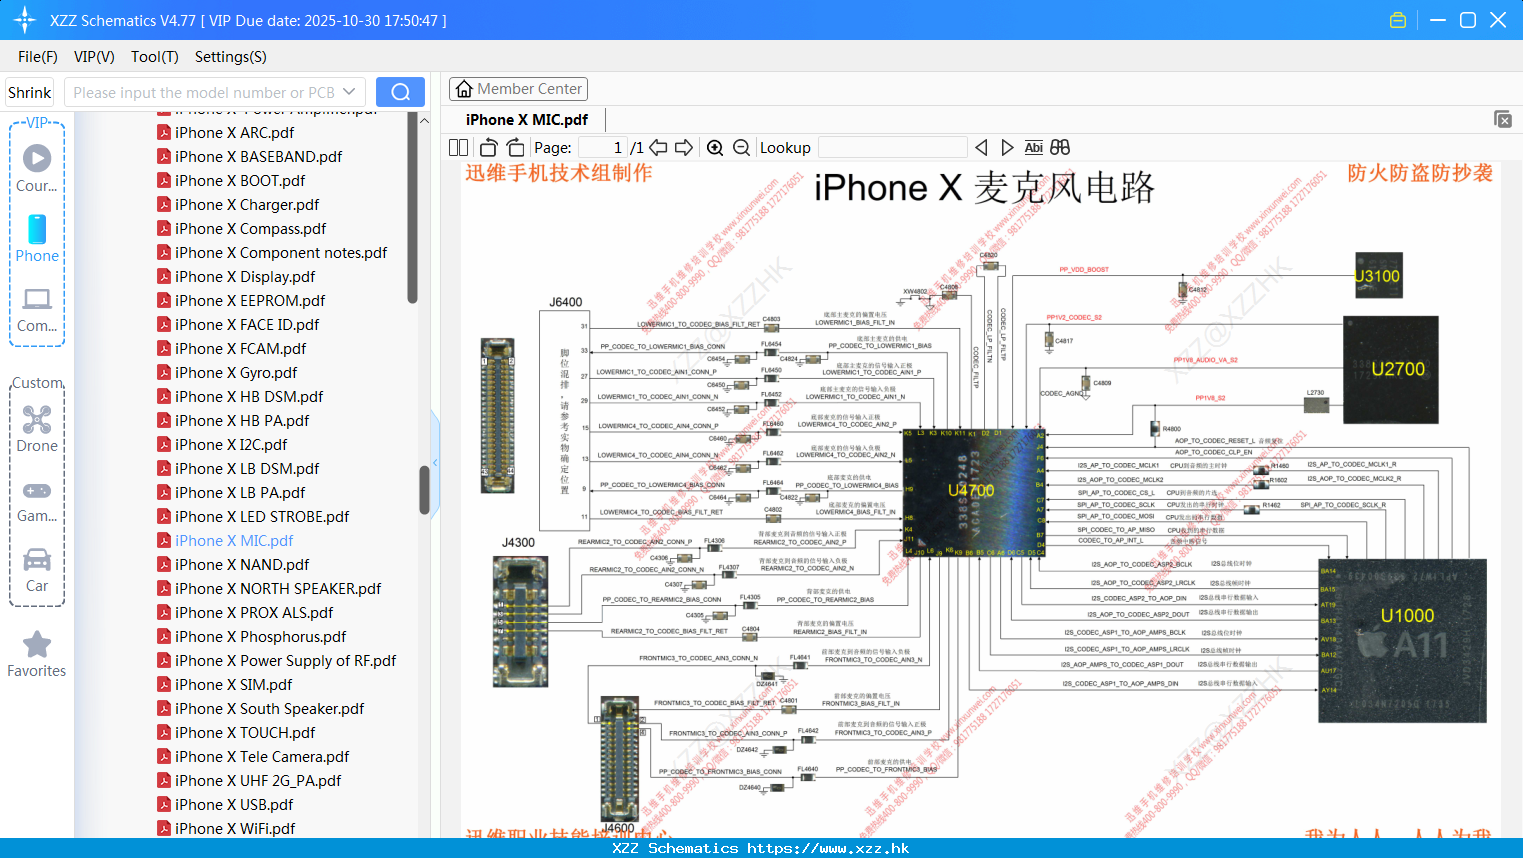Open iPhone X Compass.pdf
This screenshot has height=858, width=1523.
point(250,228)
